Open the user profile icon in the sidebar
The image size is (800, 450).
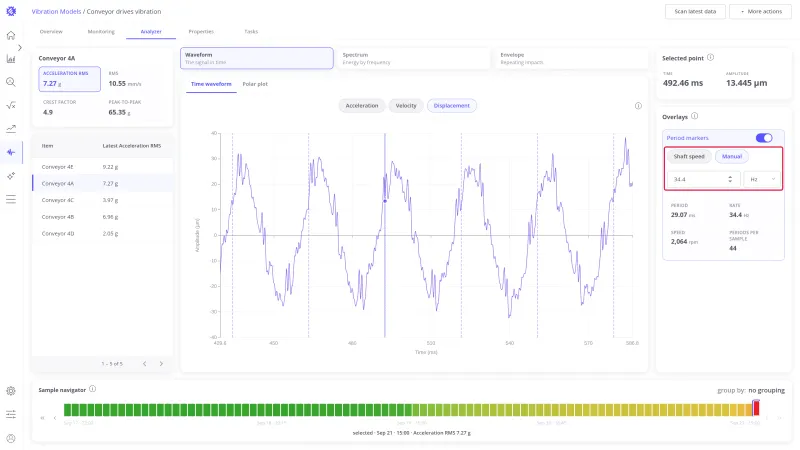[11, 438]
